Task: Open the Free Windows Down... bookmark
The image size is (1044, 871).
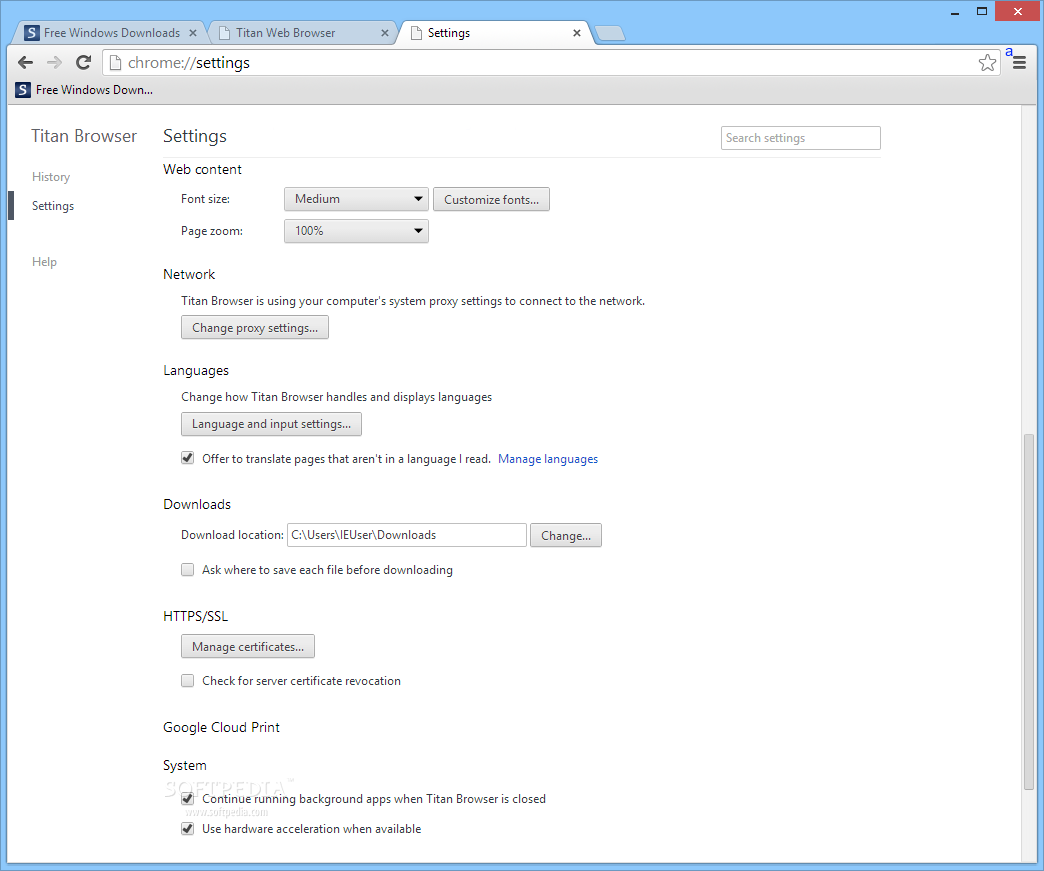Action: tap(84, 90)
